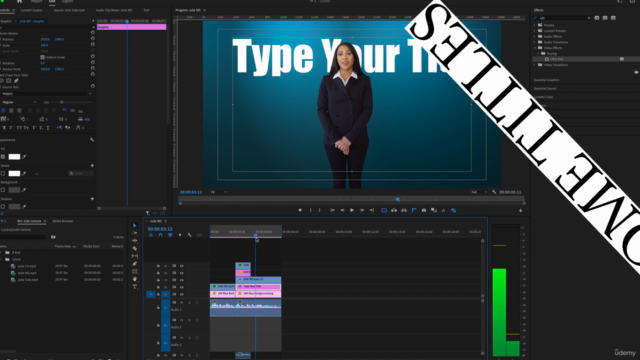Image resolution: width=640 pixels, height=360 pixels.
Task: Open the Media Browser tab
Action: click(x=62, y=221)
